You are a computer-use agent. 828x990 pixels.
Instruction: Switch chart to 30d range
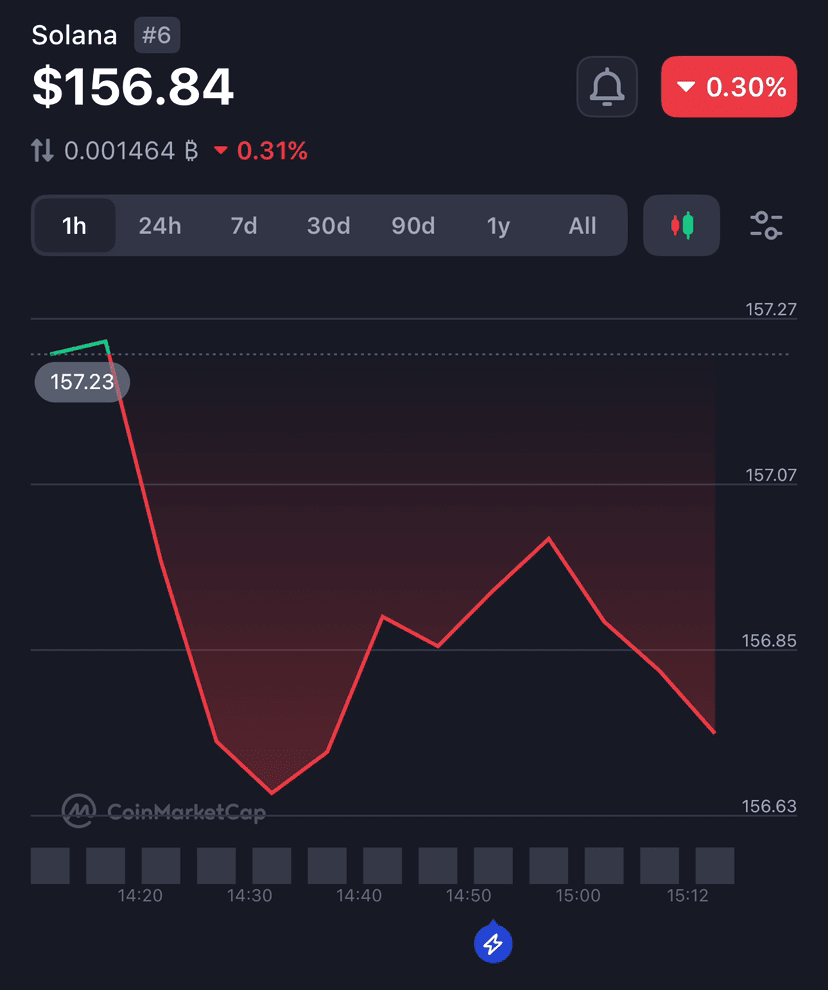click(328, 225)
